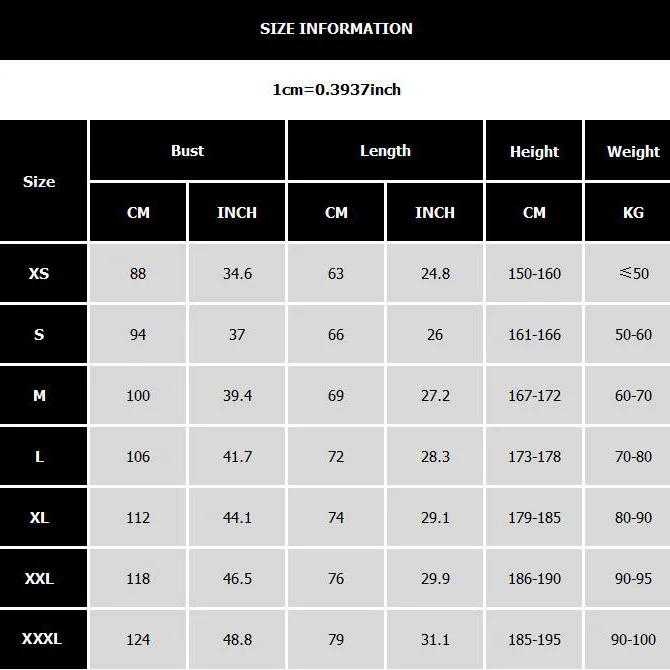Click the Size header cell
The image size is (670, 670).
coord(39,182)
